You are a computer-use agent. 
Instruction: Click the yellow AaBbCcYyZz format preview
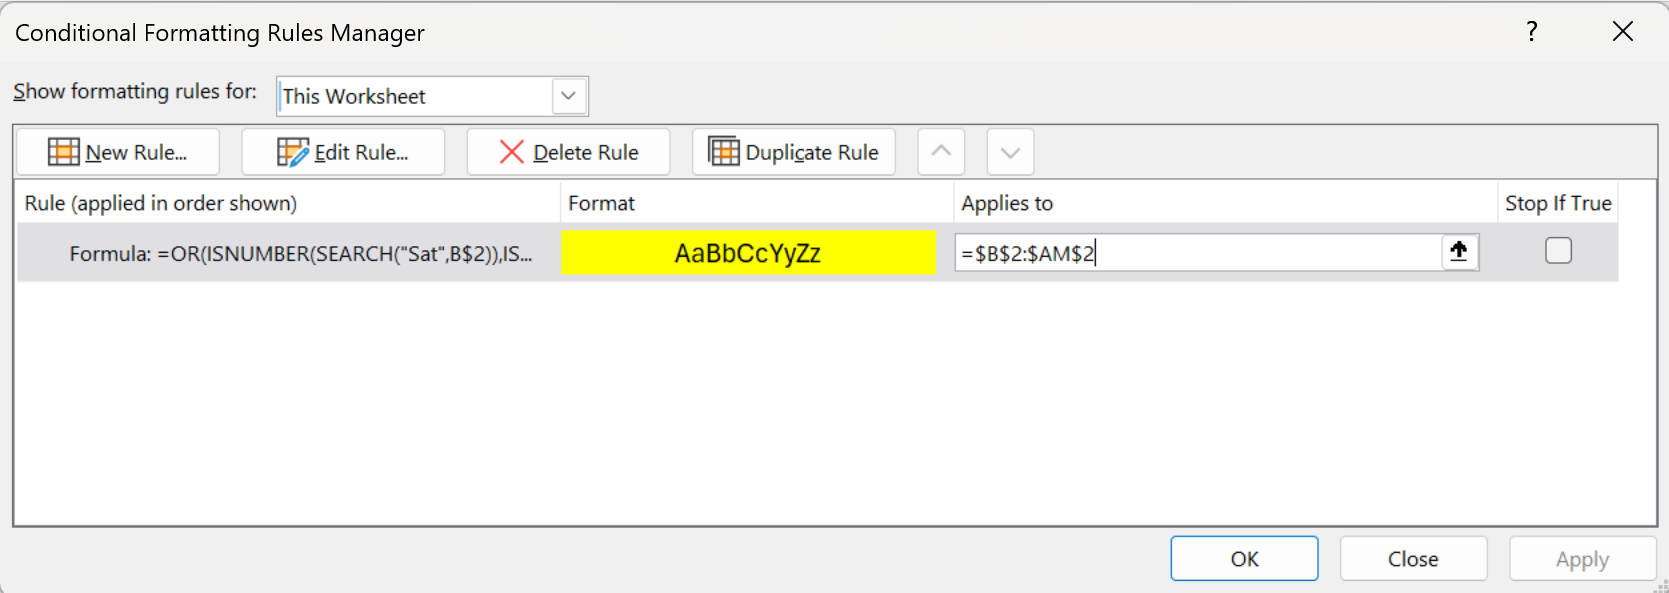pos(748,253)
